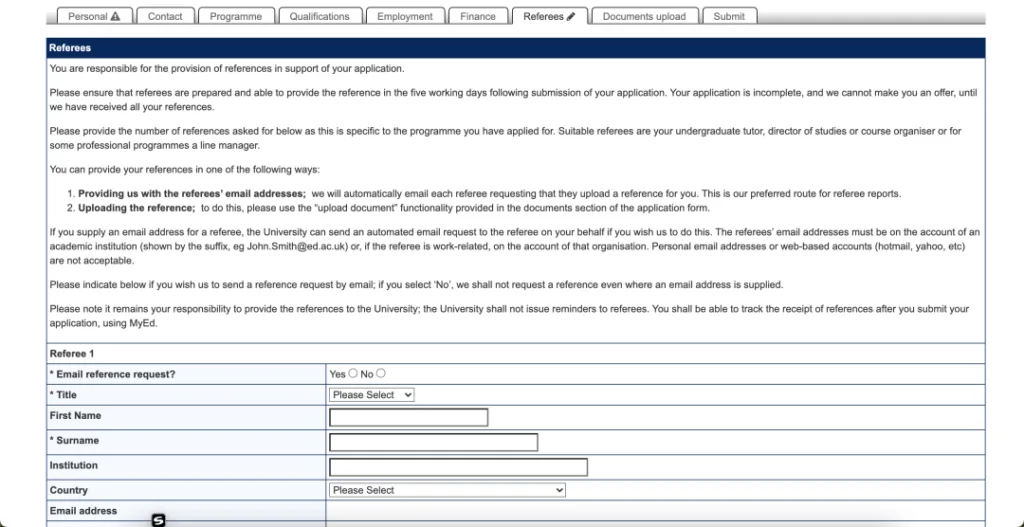Switch to the Employment tab
The width and height of the screenshot is (1024, 527).
click(404, 17)
